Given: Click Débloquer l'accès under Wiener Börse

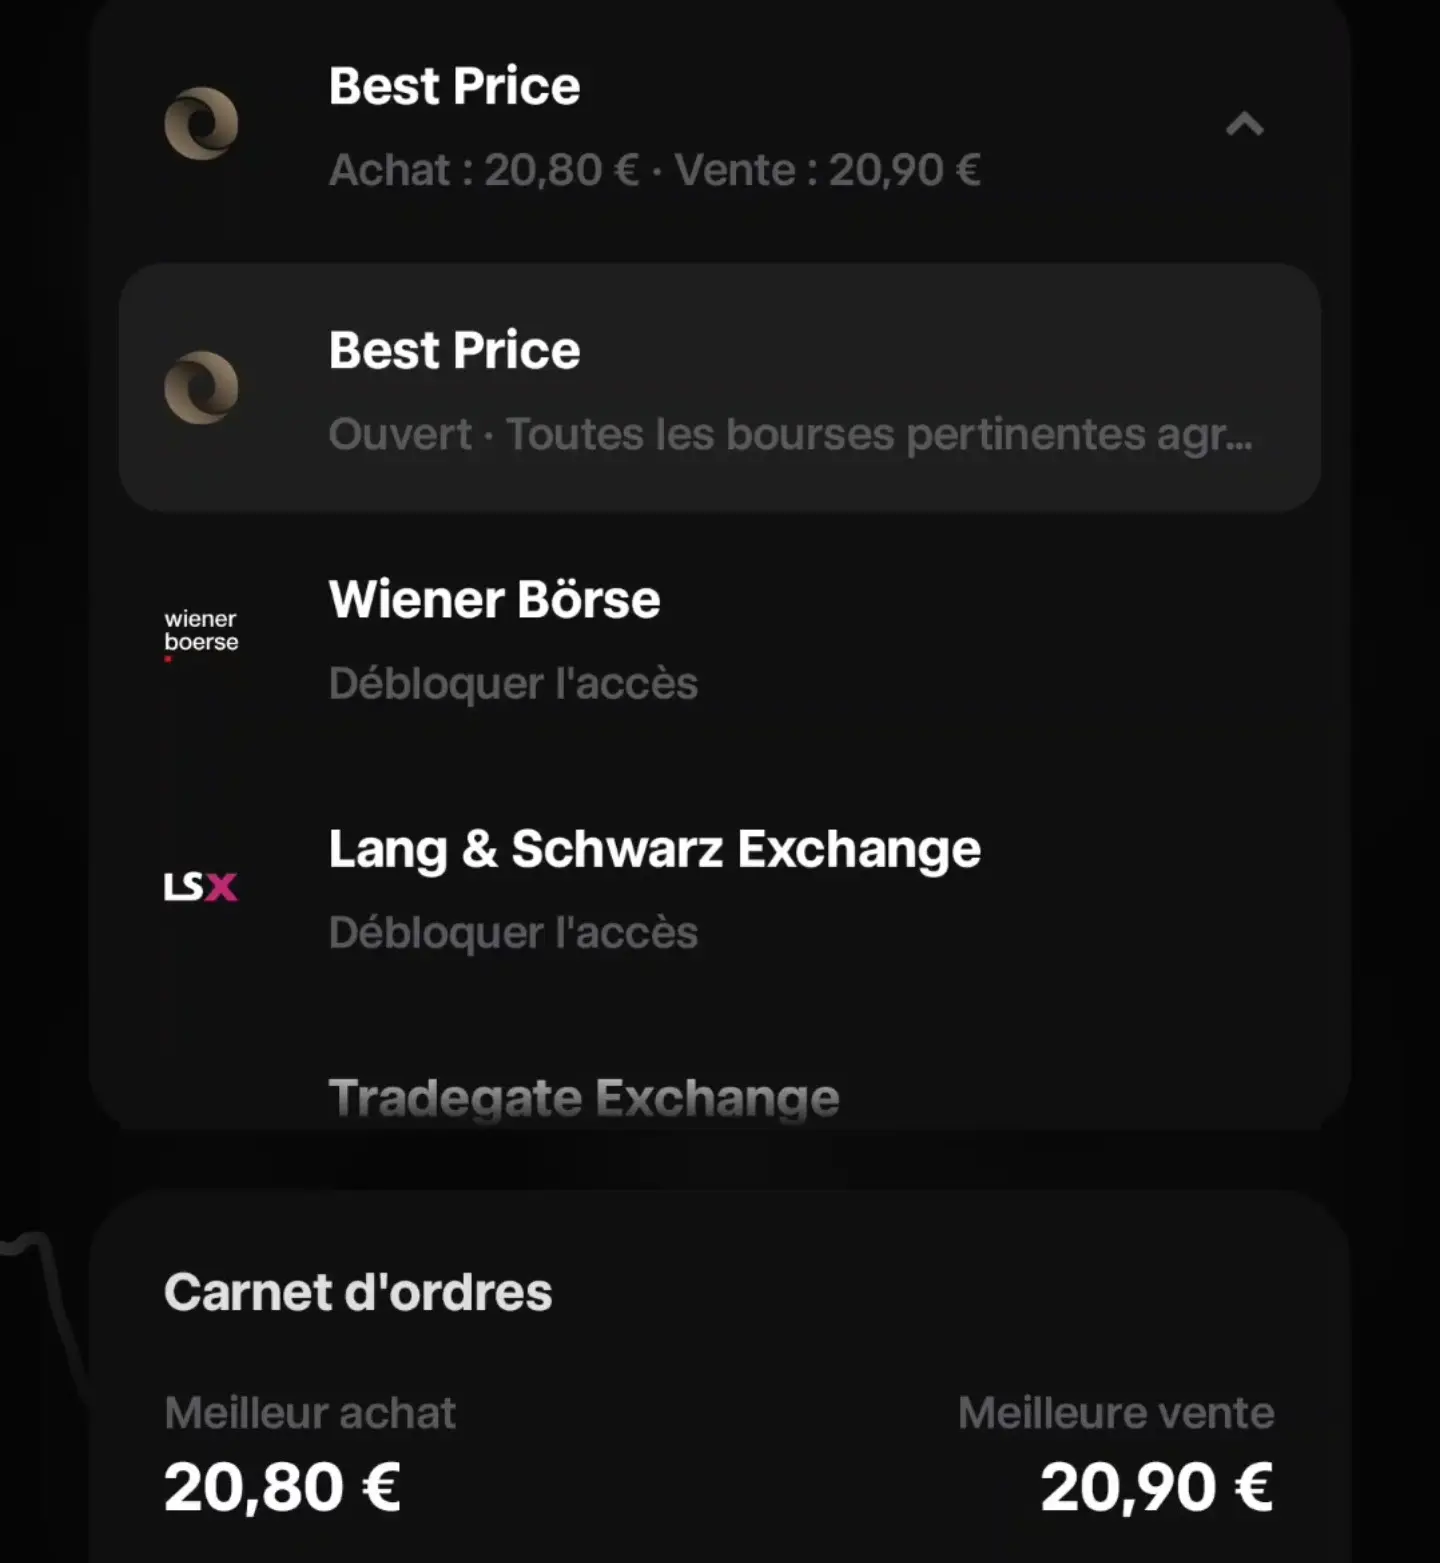Looking at the screenshot, I should click(x=513, y=684).
